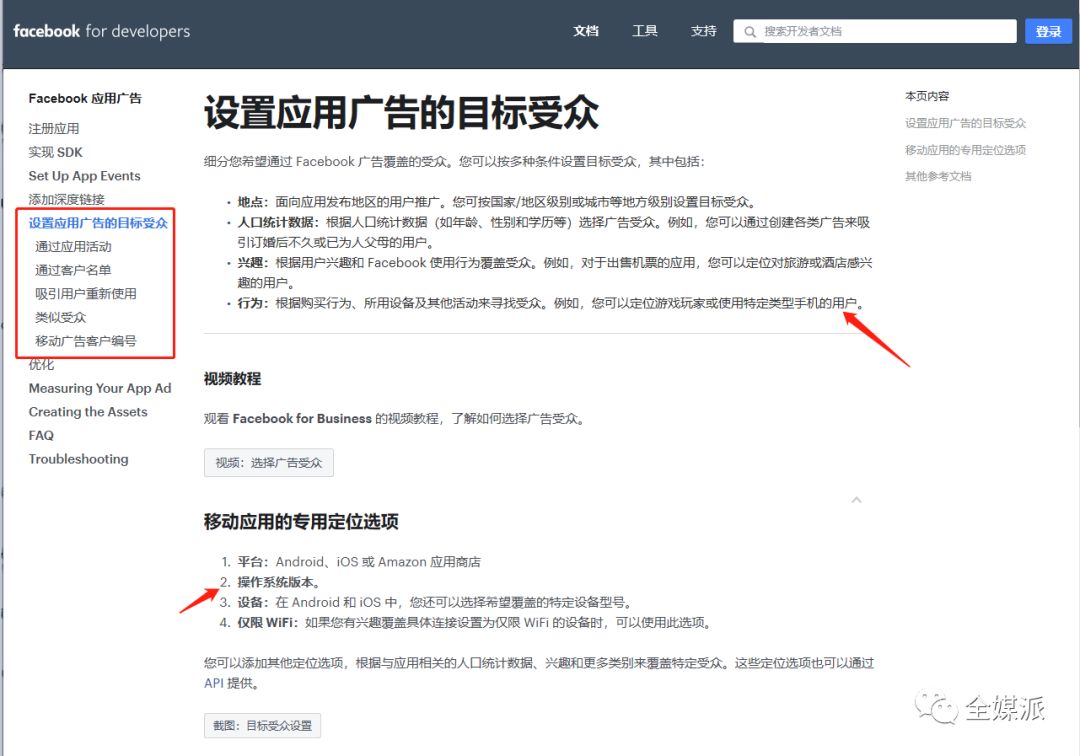Click the 截图：目标受众设置 button
The image size is (1080, 756).
[x=262, y=726]
